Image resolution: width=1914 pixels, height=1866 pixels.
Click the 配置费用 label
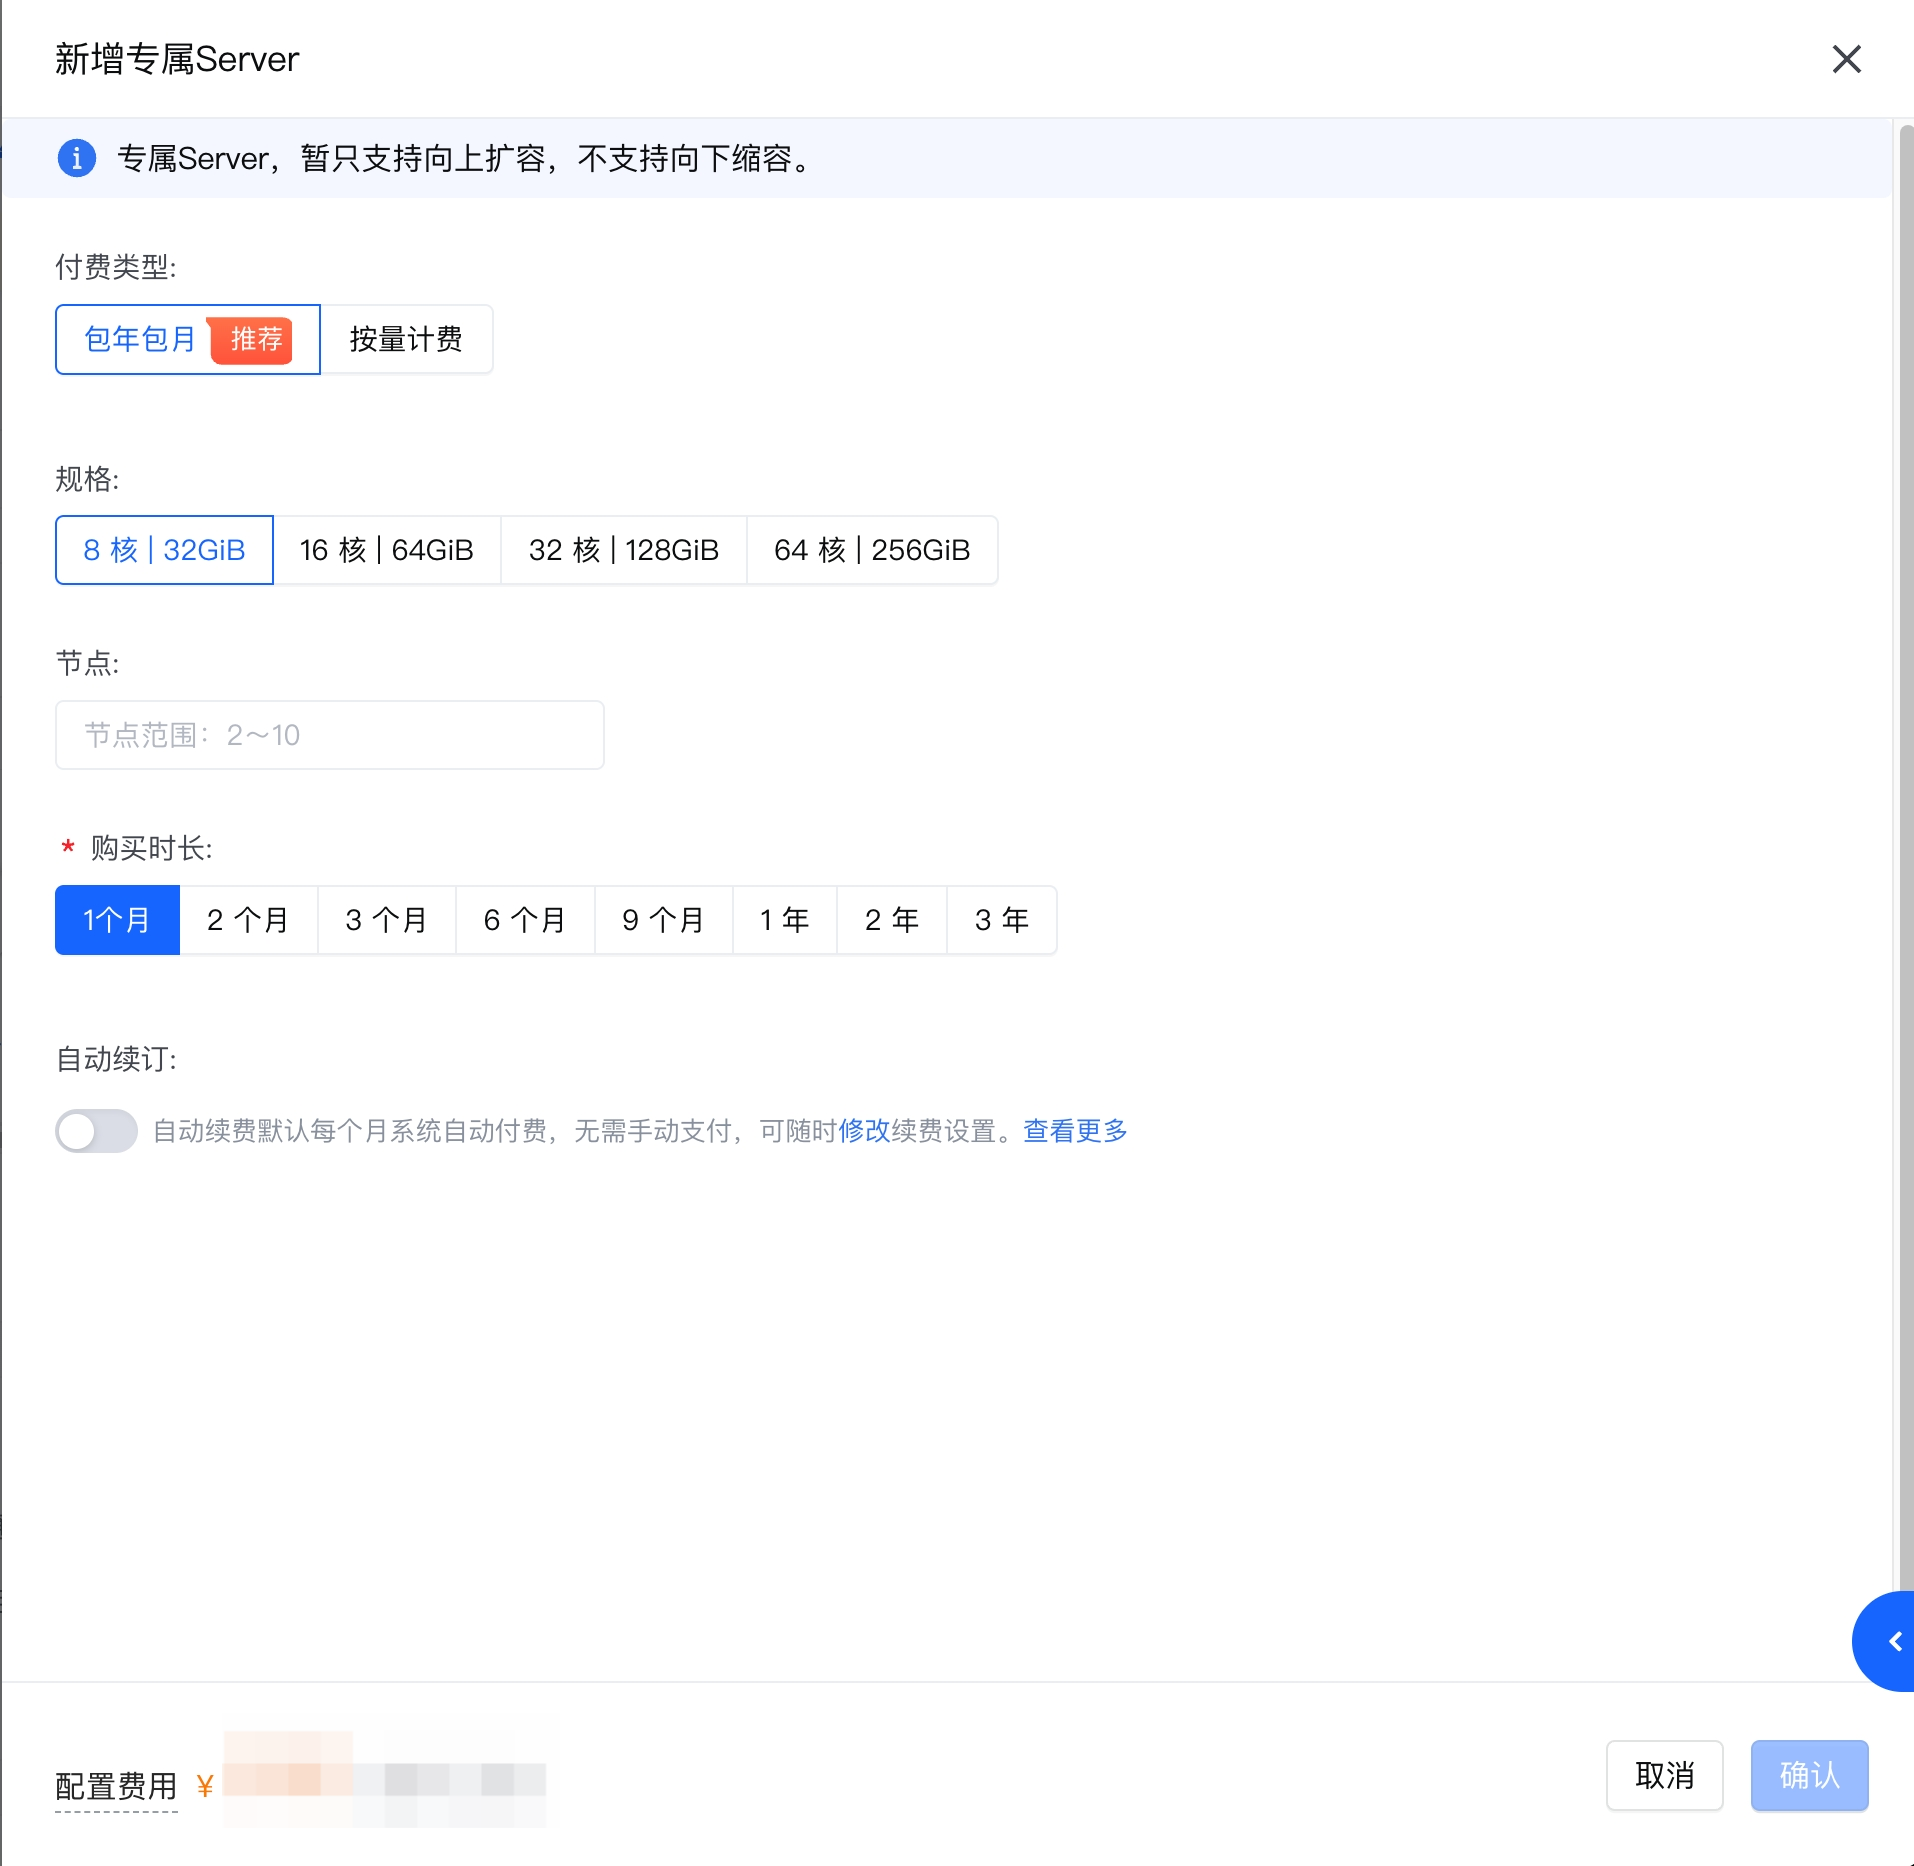[x=116, y=1786]
